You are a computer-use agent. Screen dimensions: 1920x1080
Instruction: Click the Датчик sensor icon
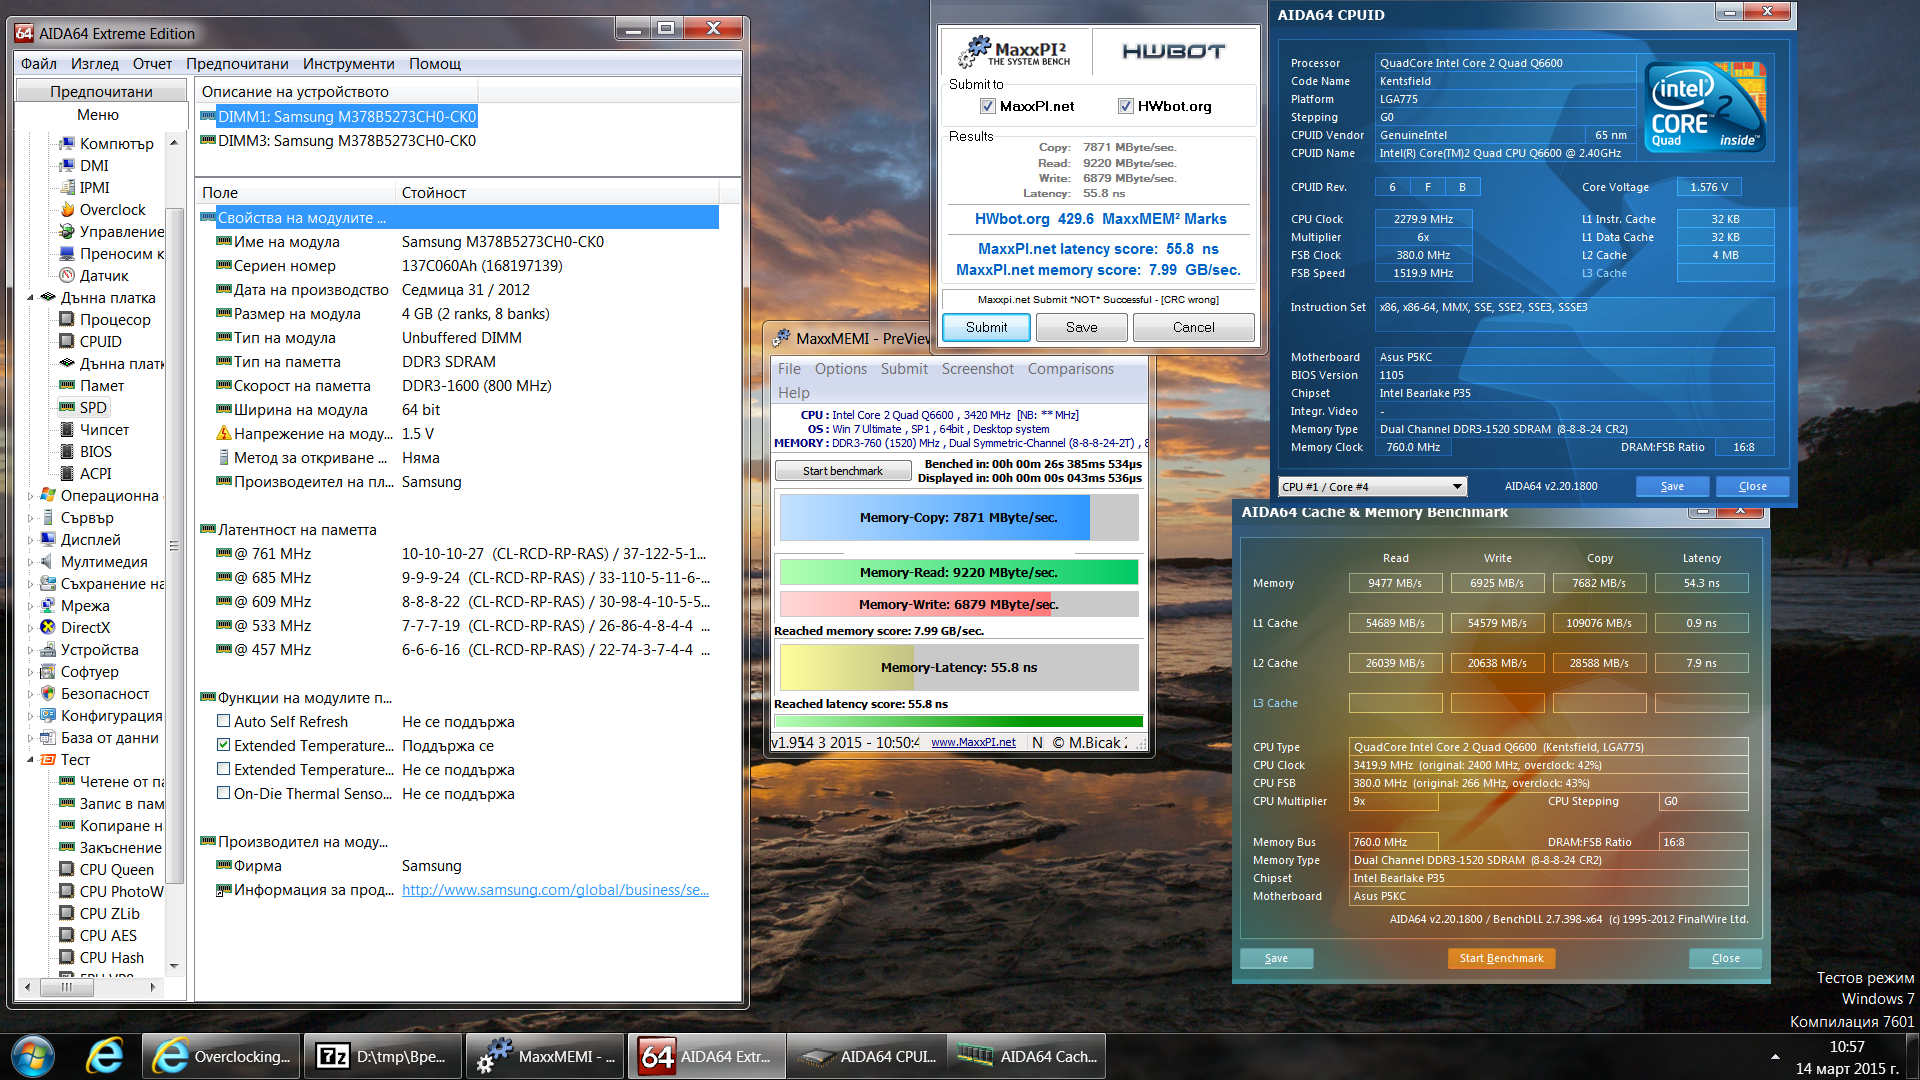pos(67,276)
